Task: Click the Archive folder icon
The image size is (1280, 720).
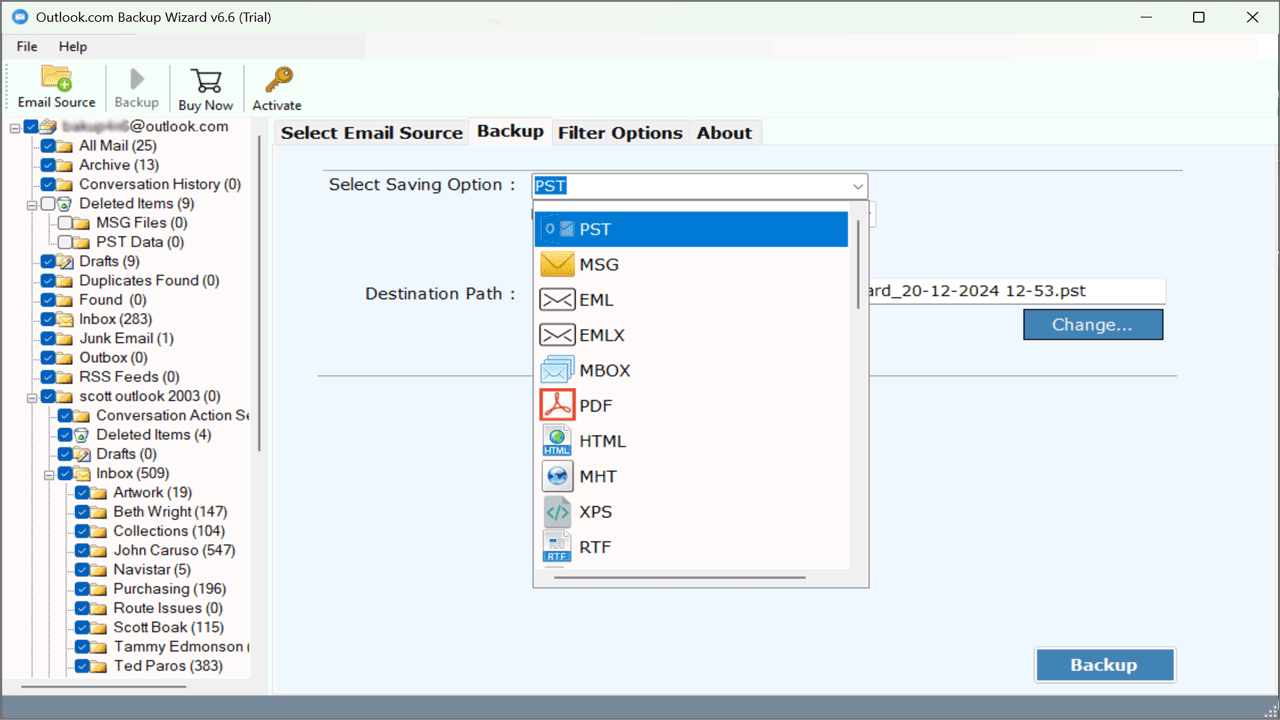Action: tap(66, 165)
